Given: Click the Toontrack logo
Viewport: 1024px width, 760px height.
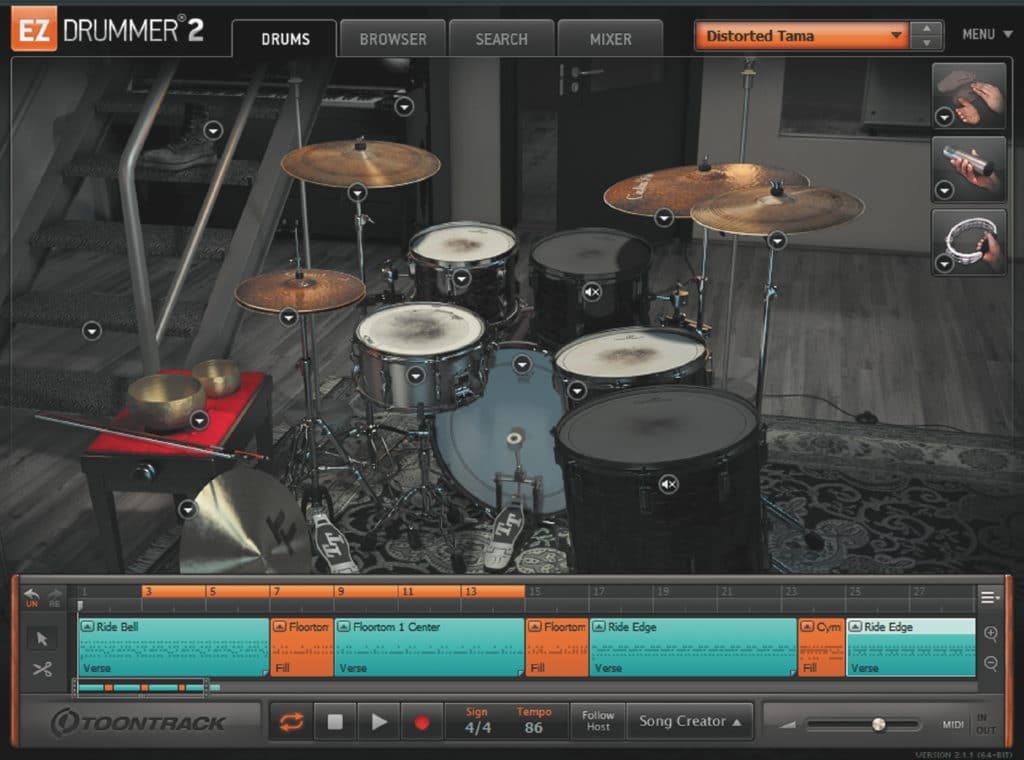Looking at the screenshot, I should coord(138,722).
